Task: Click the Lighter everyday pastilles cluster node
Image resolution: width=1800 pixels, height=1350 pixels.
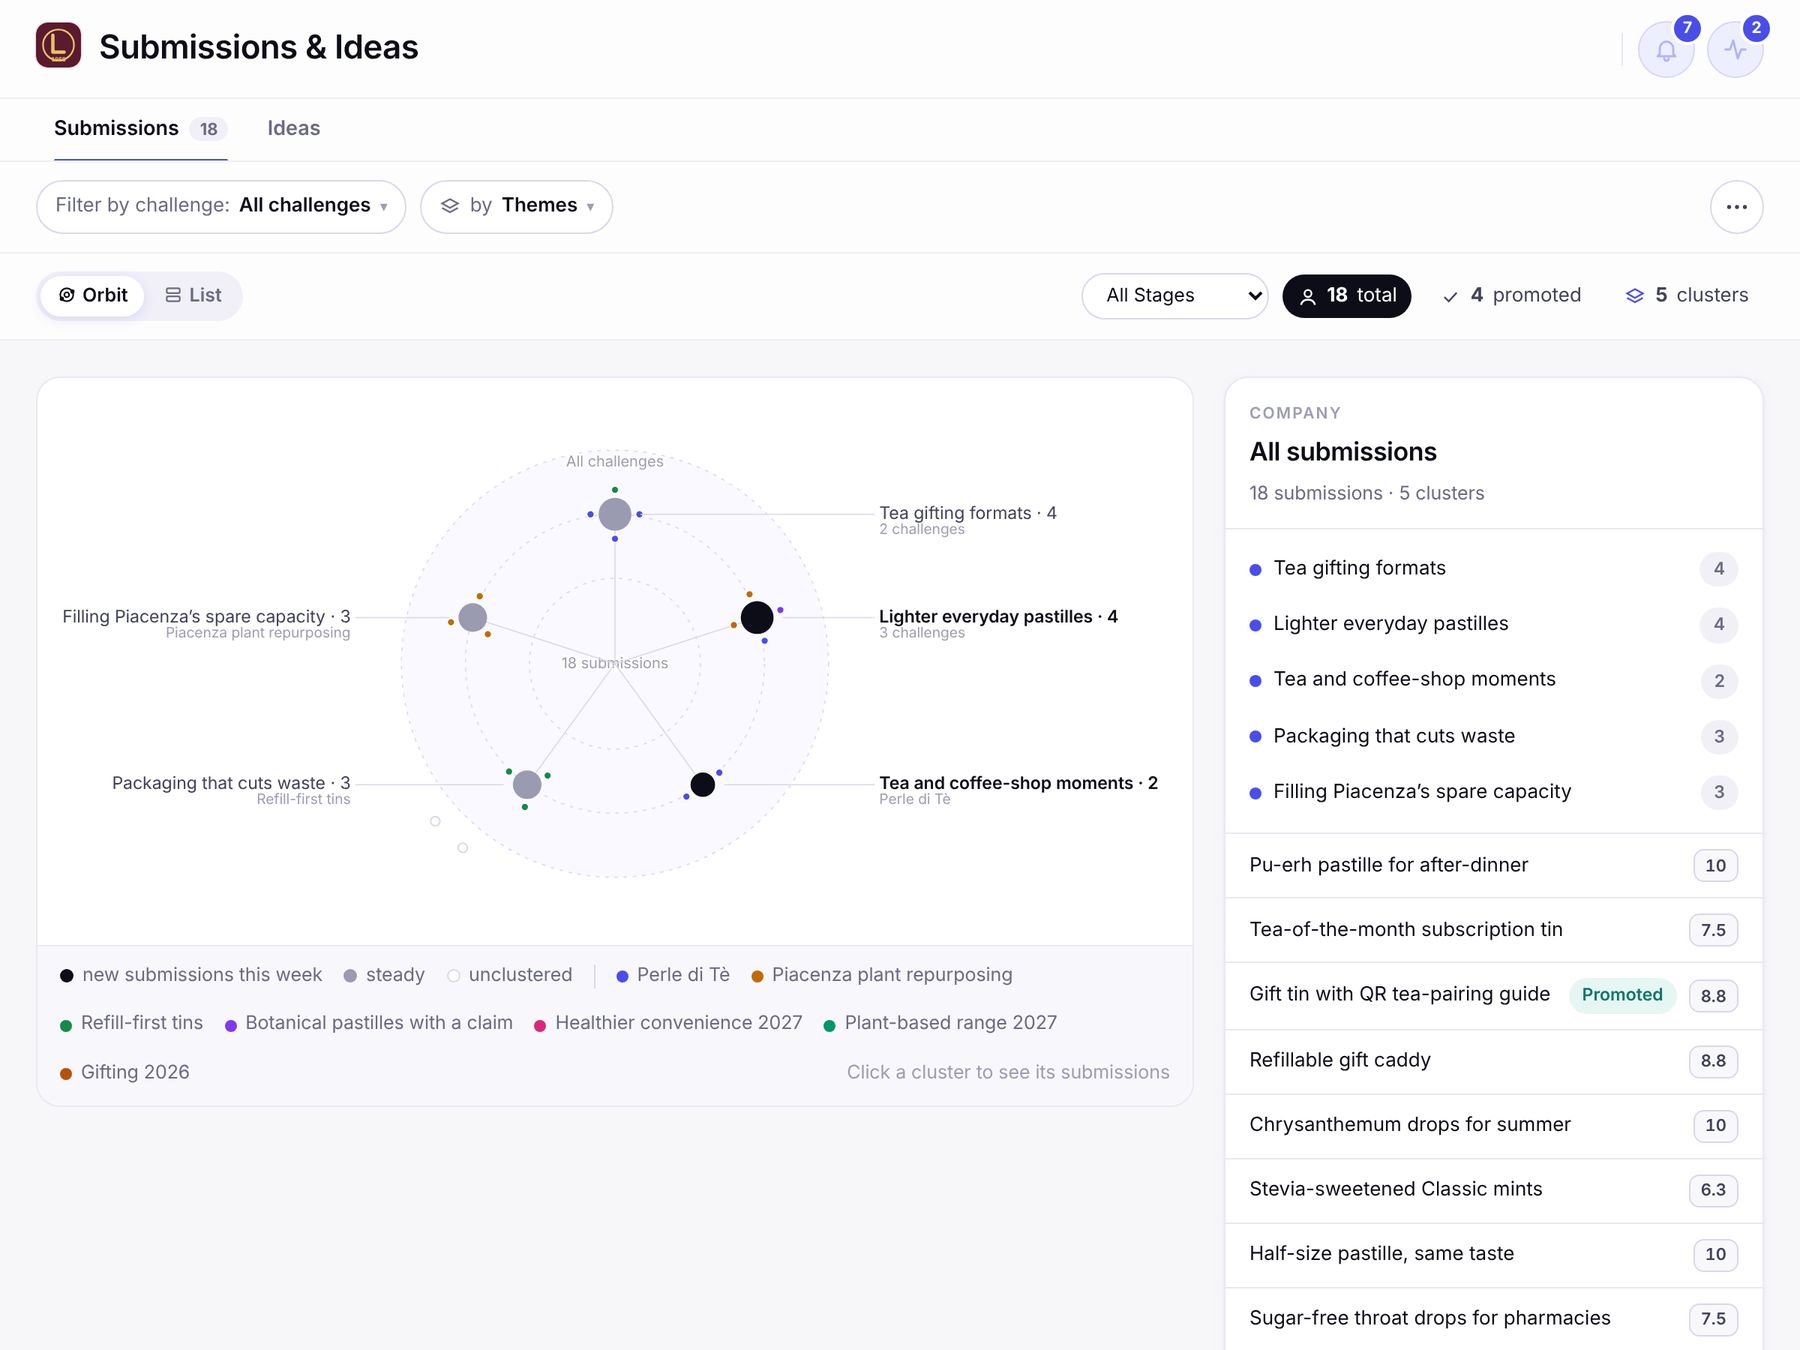Action: (x=757, y=618)
